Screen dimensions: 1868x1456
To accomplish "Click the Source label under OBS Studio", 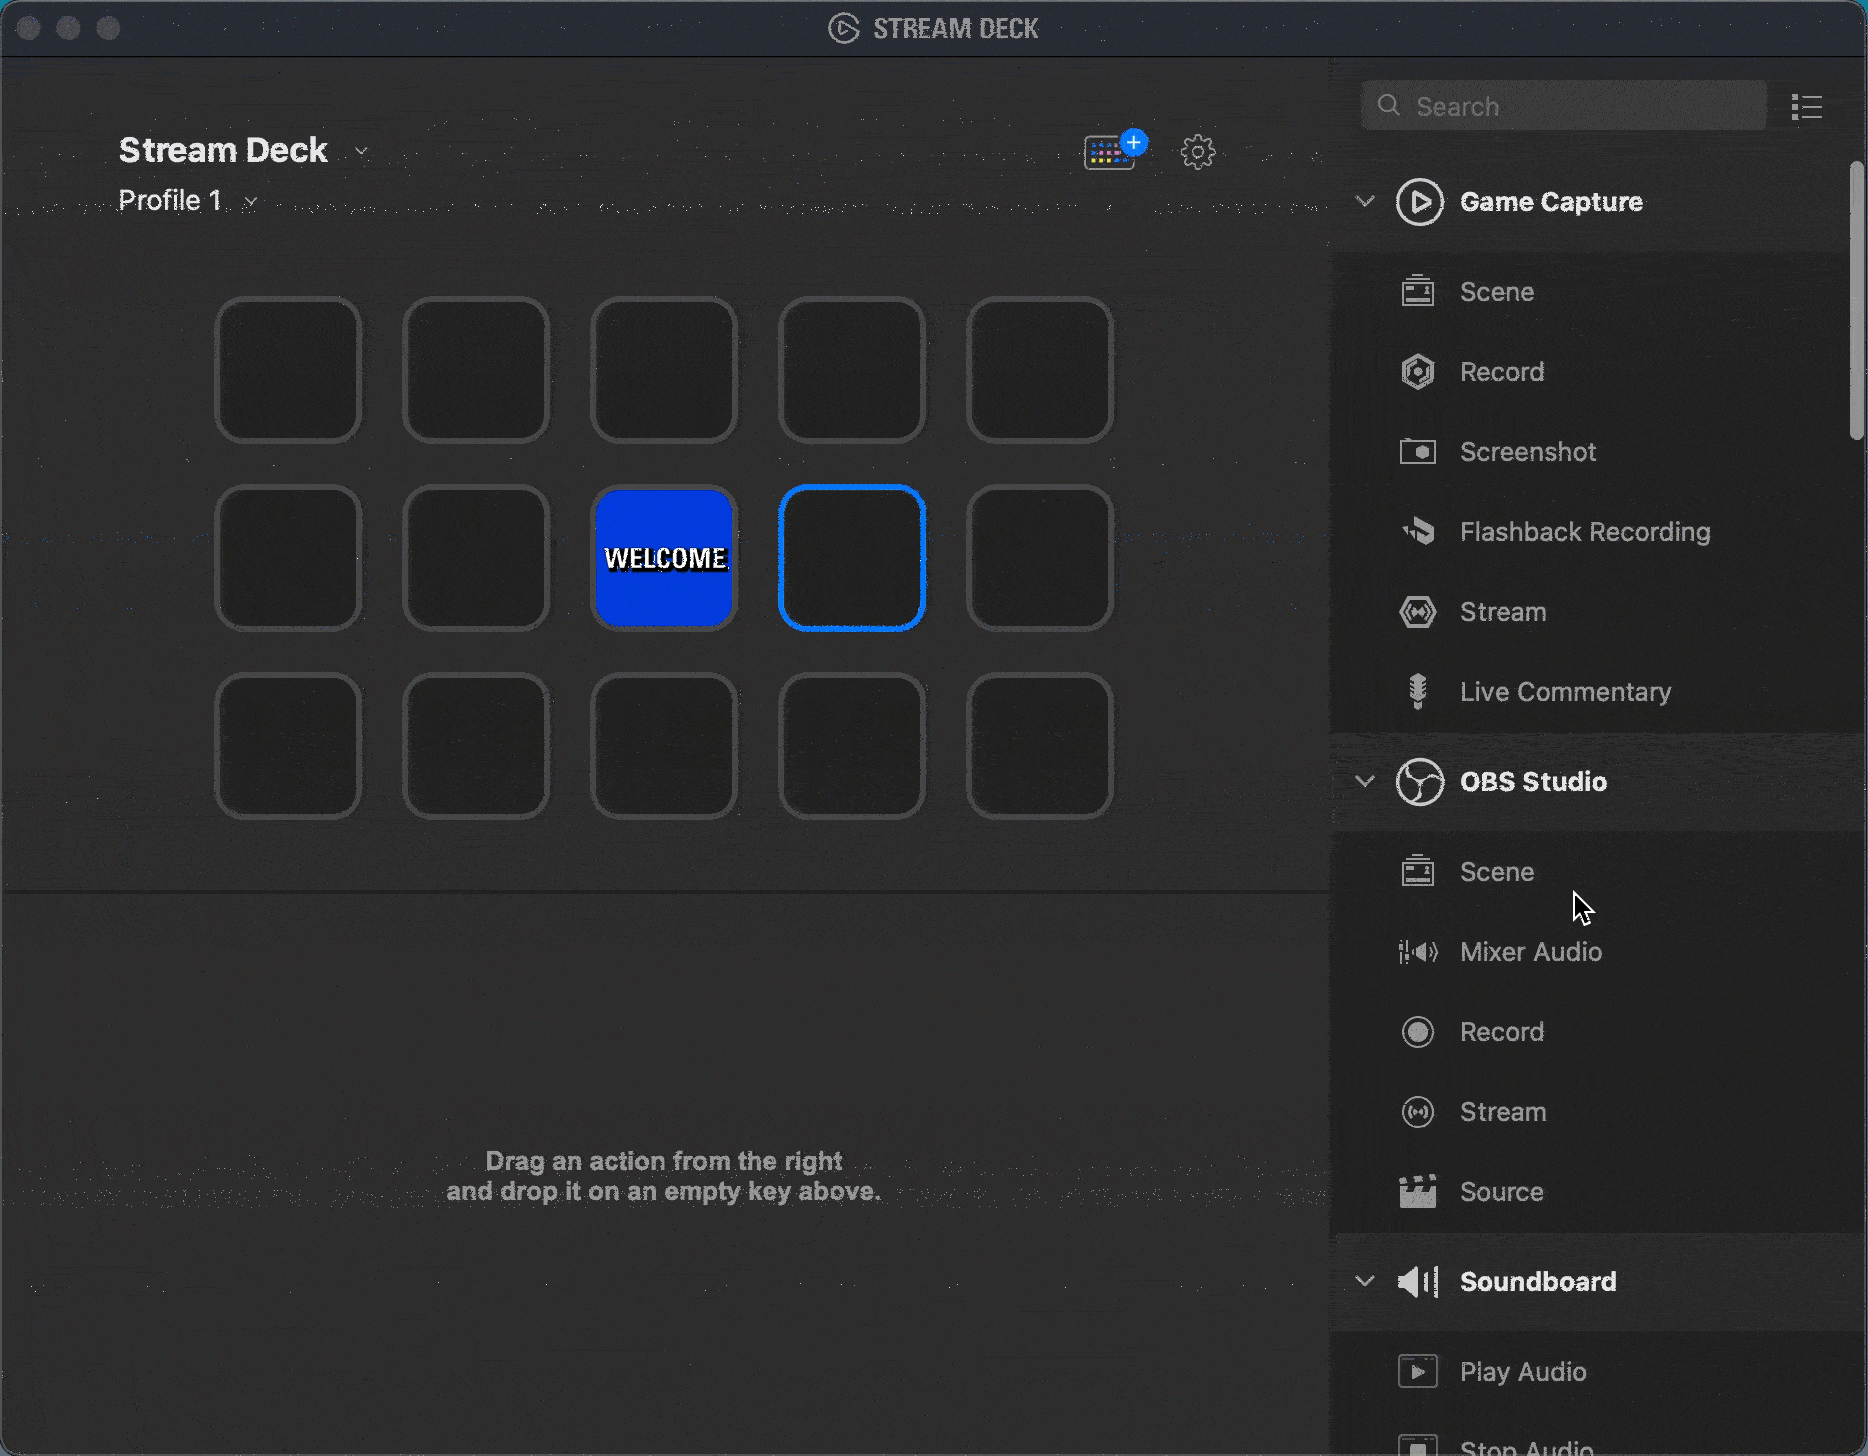I will point(1502,1192).
